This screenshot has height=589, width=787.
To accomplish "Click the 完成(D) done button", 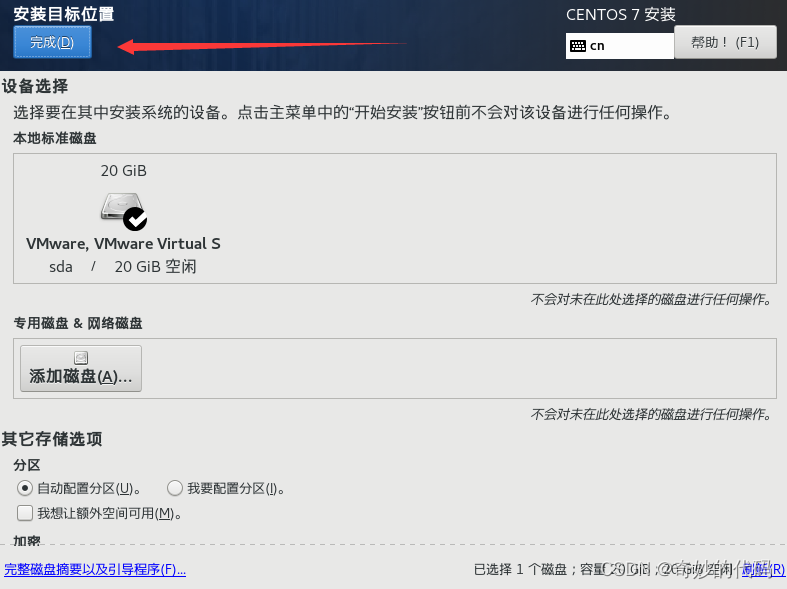I will pos(52,42).
